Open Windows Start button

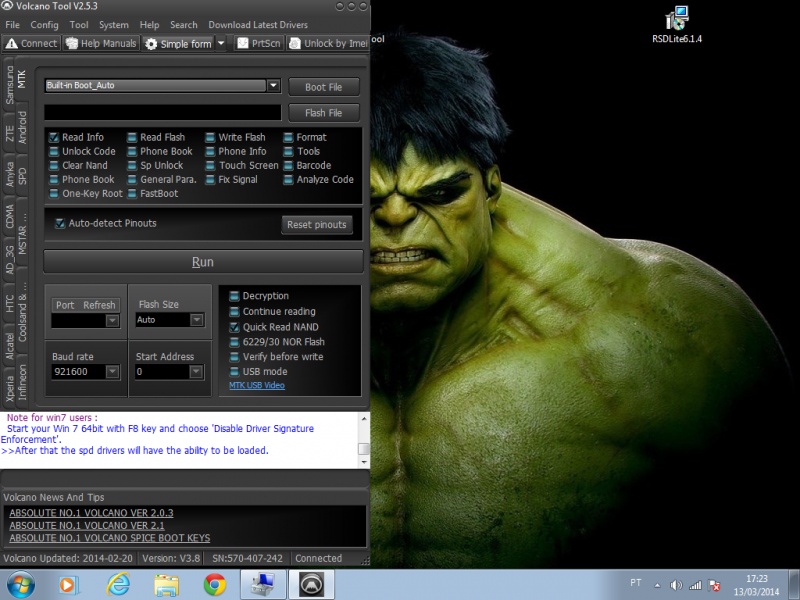click(21, 584)
